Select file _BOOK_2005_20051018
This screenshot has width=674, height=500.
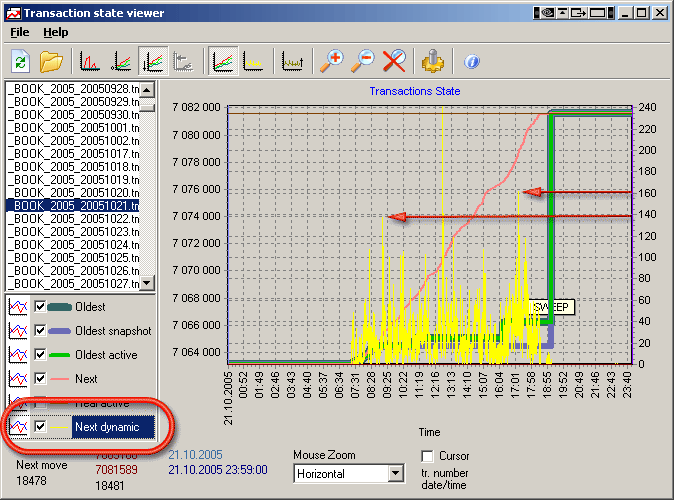click(x=73, y=166)
